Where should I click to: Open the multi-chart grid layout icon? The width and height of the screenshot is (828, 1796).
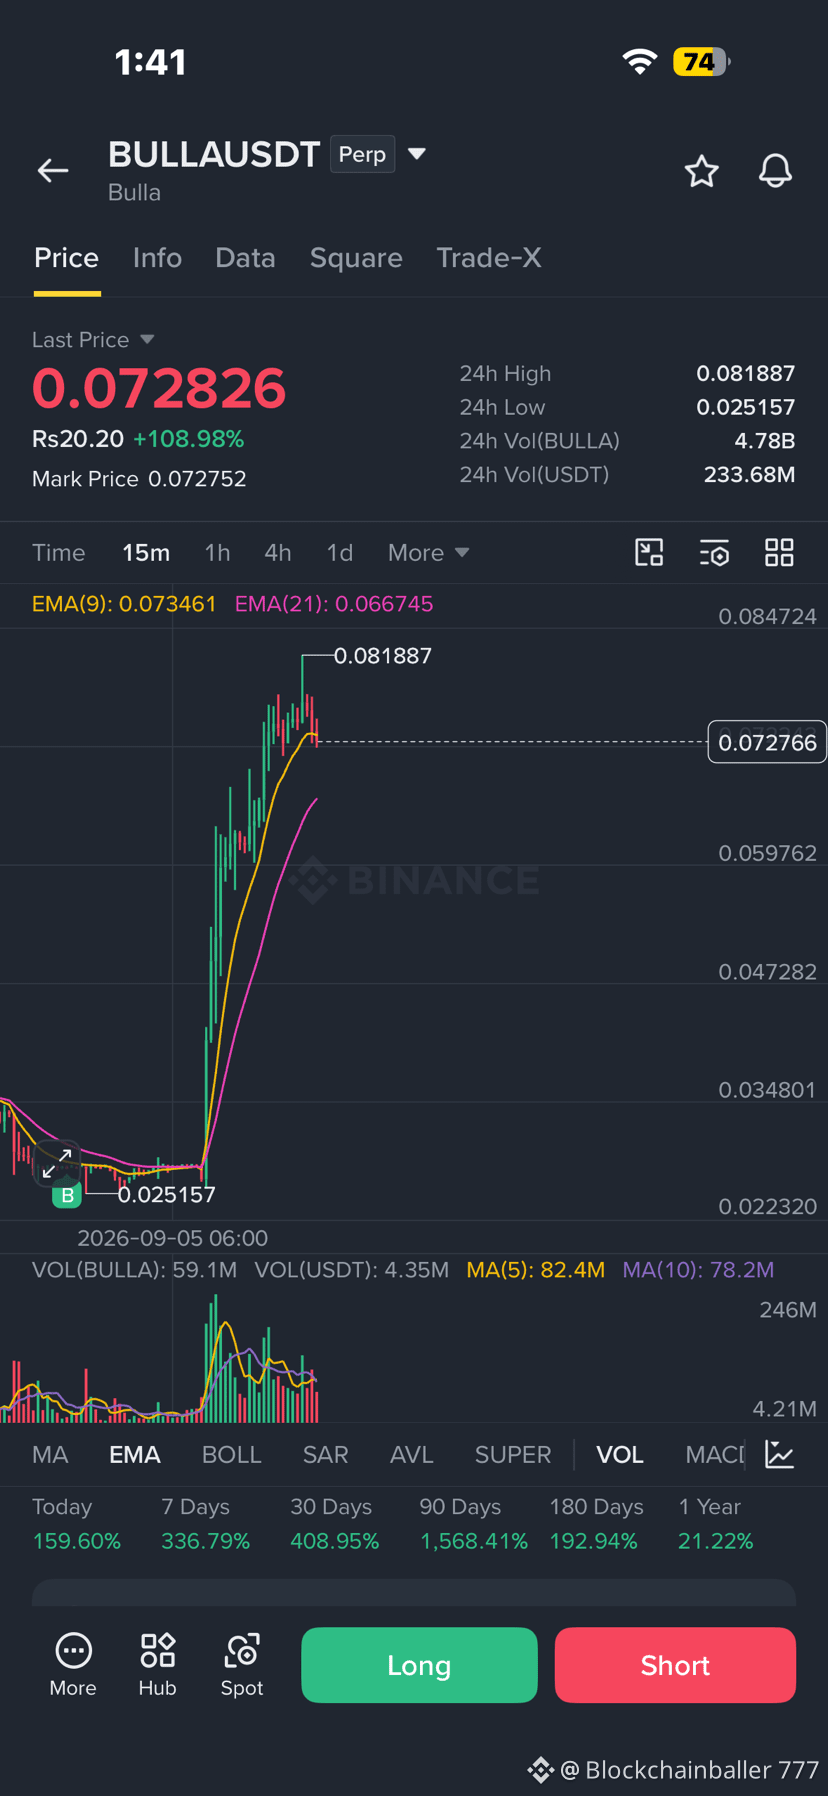tap(779, 552)
